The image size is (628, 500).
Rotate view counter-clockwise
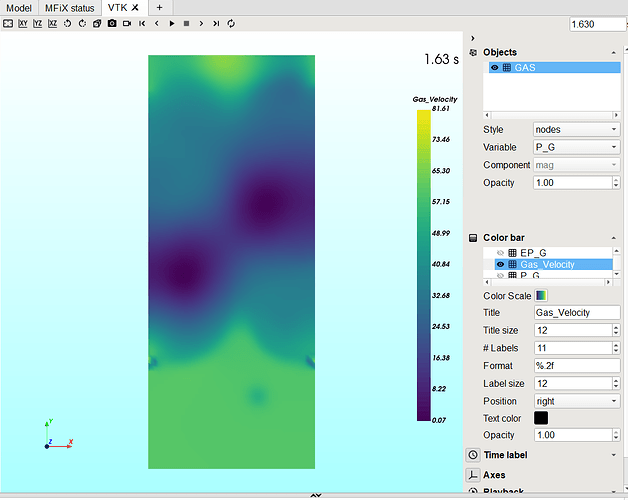67,24
